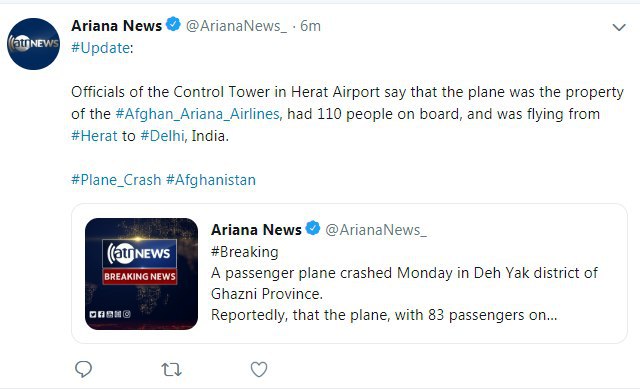640x389 pixels.
Task: Open the #Afghan_Ariana_Airlines hashtag
Action: [198, 114]
